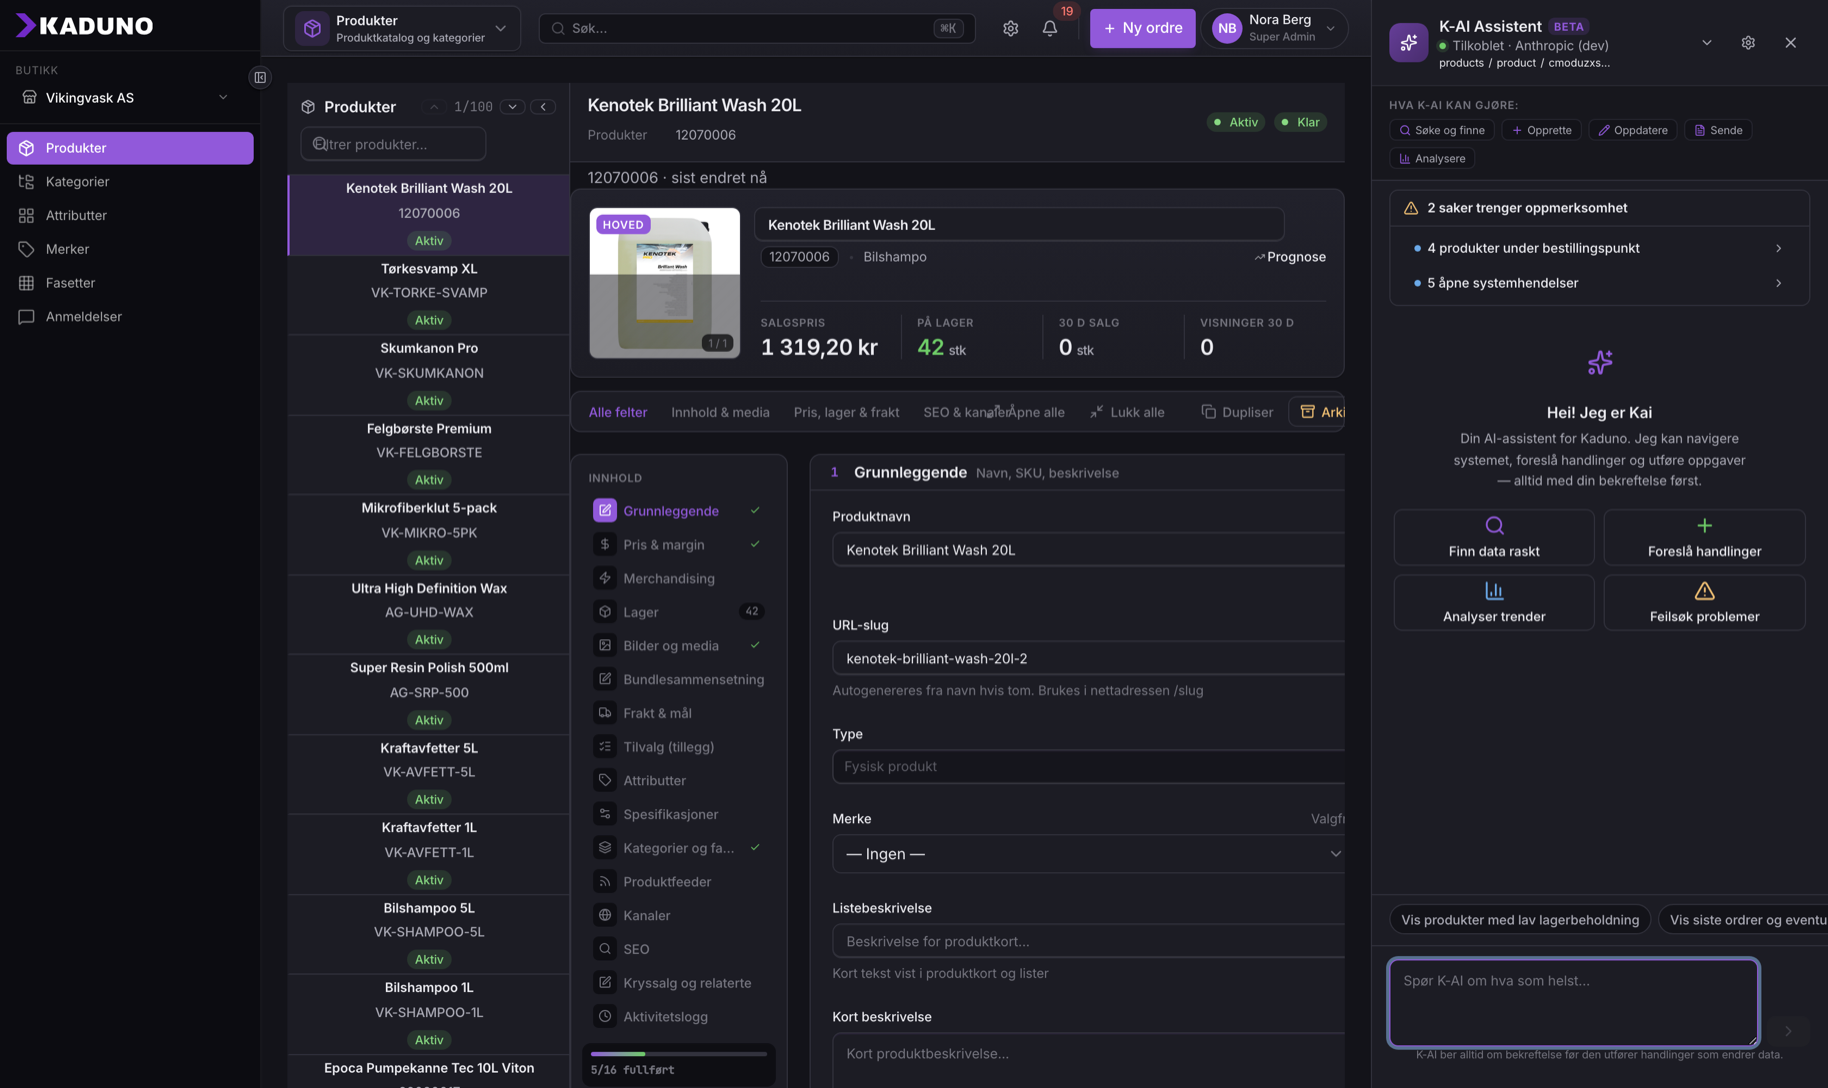Viewport: 1828px width, 1088px height.
Task: Collapse the product list panel
Action: 544,107
